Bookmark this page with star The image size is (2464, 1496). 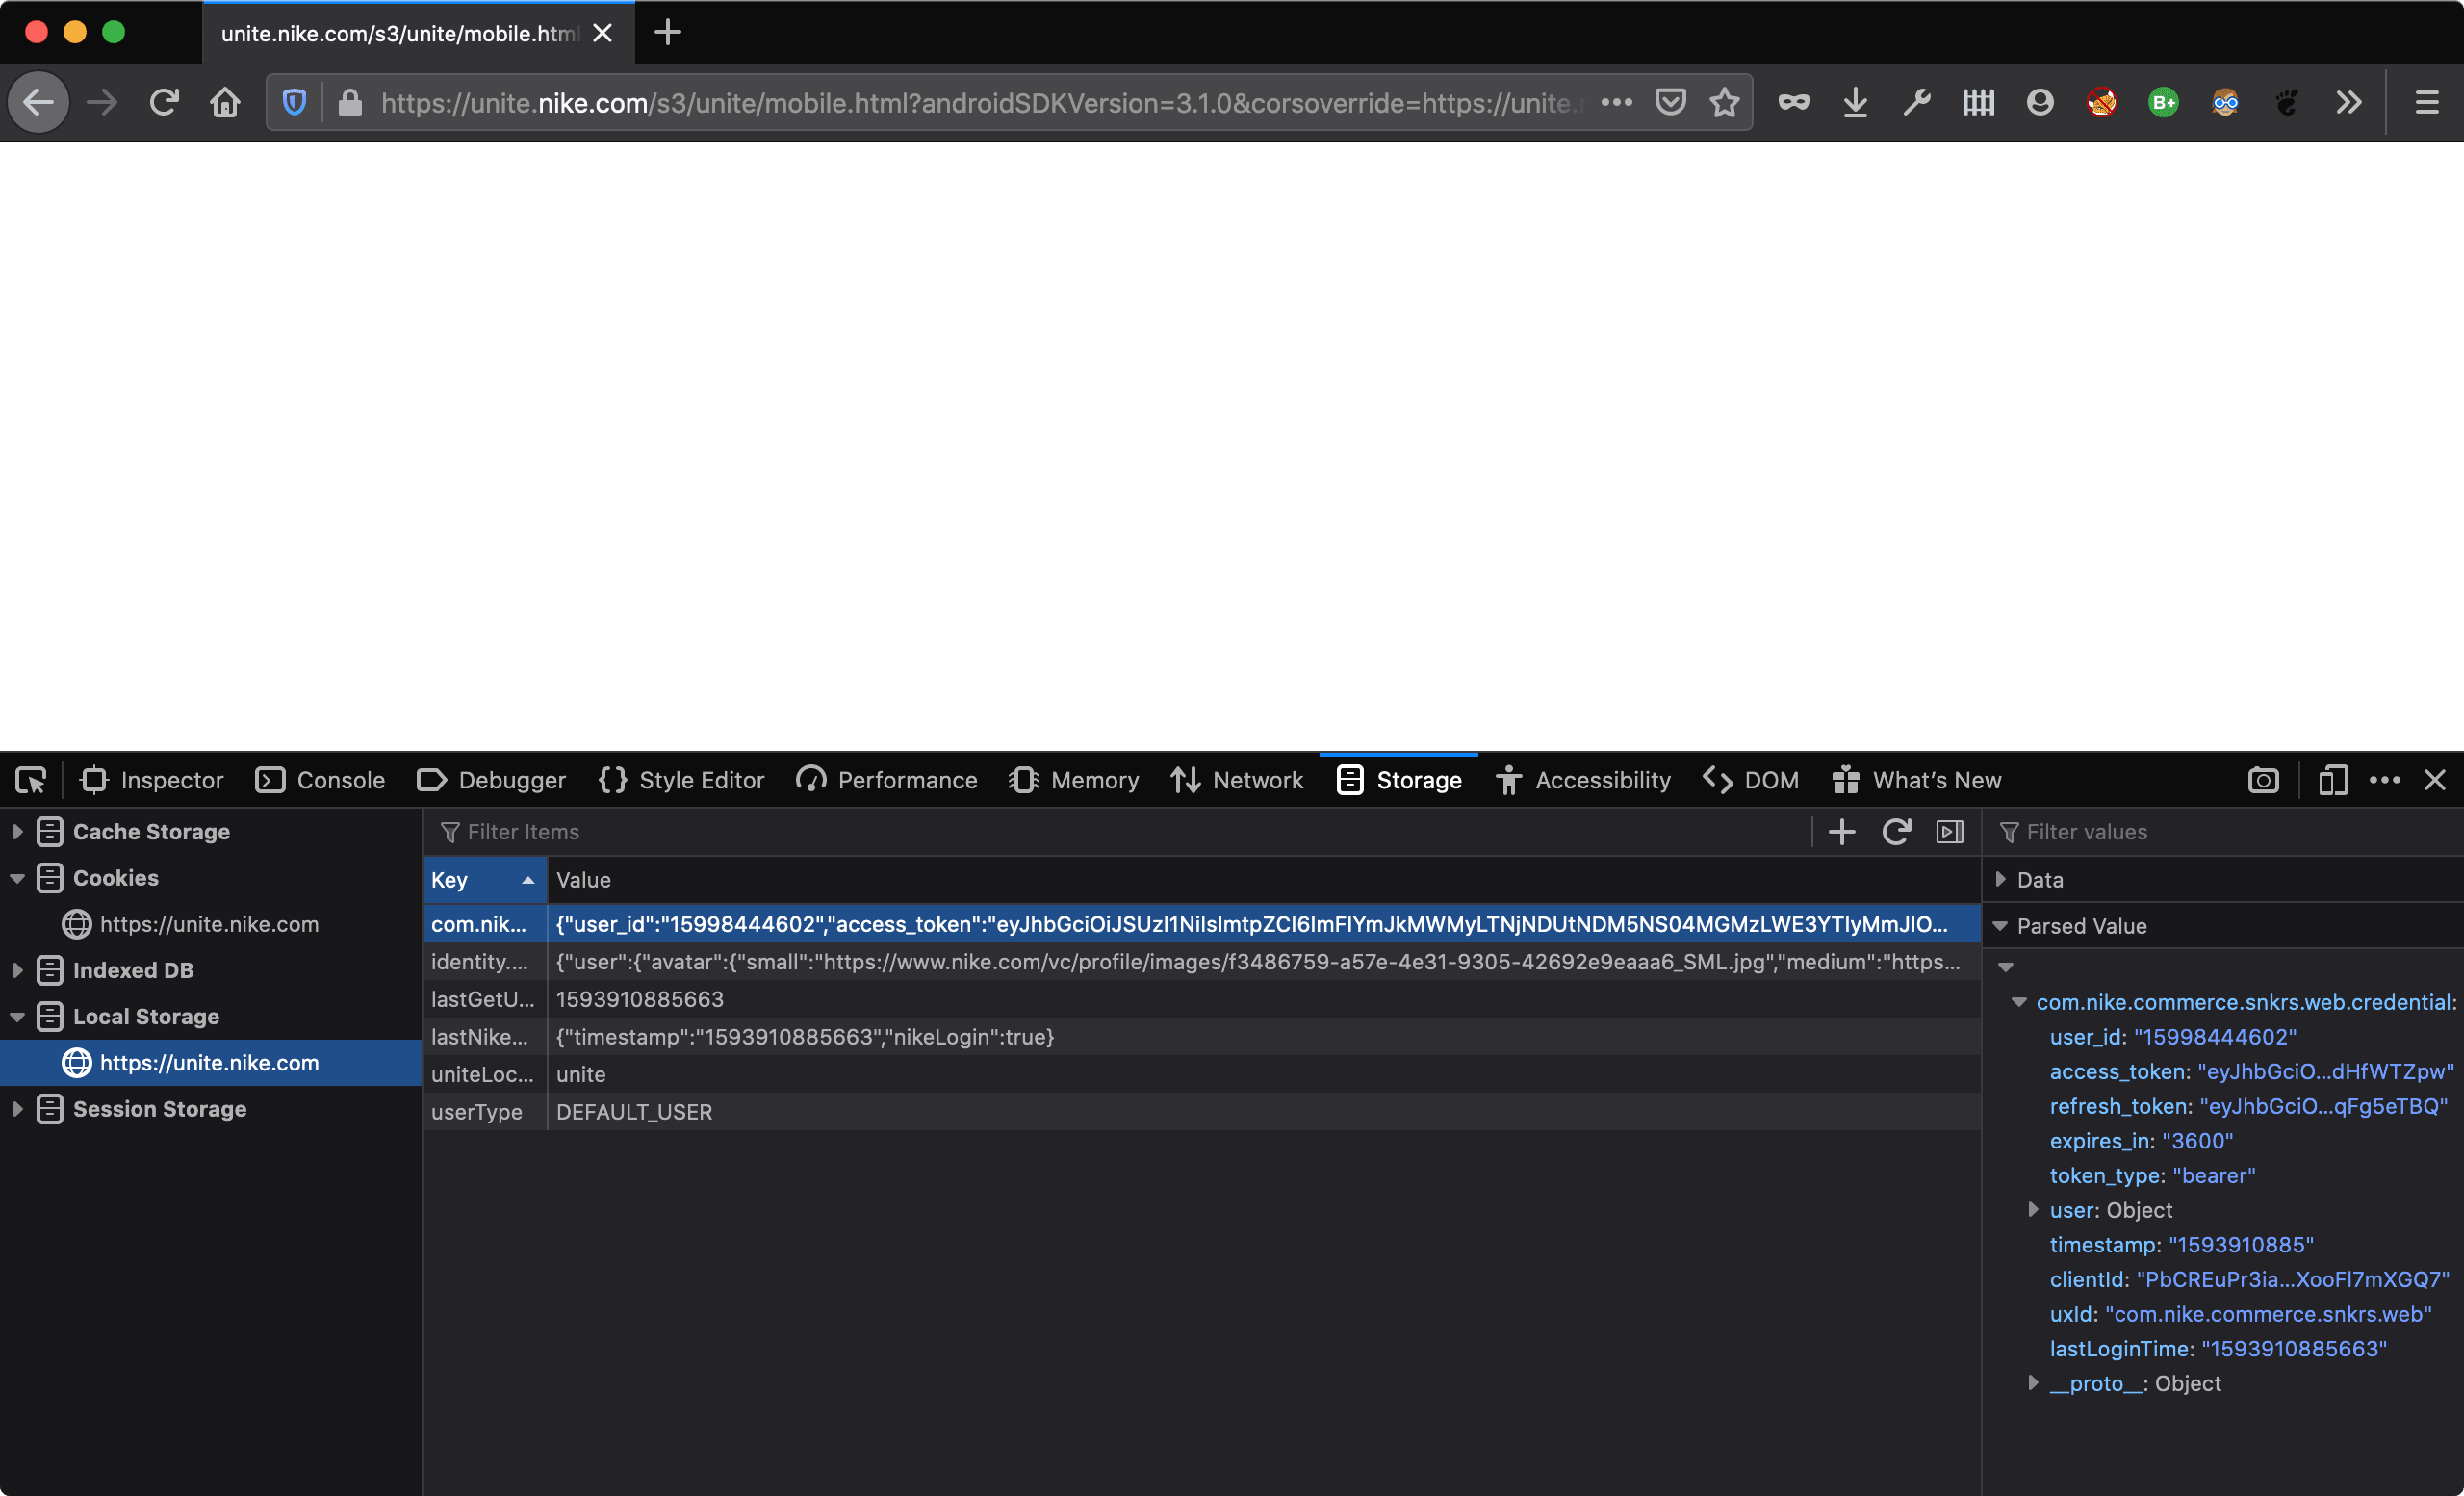1725,102
